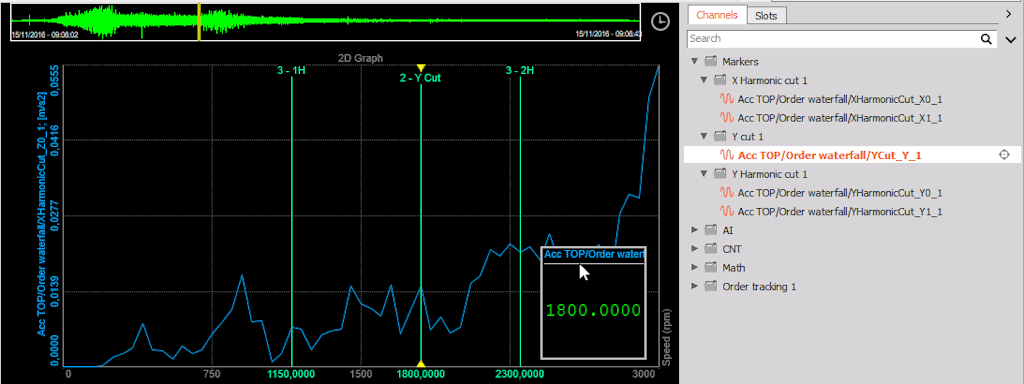Click the Markers folder icon
Image resolution: width=1024 pixels, height=384 pixels.
pos(711,62)
